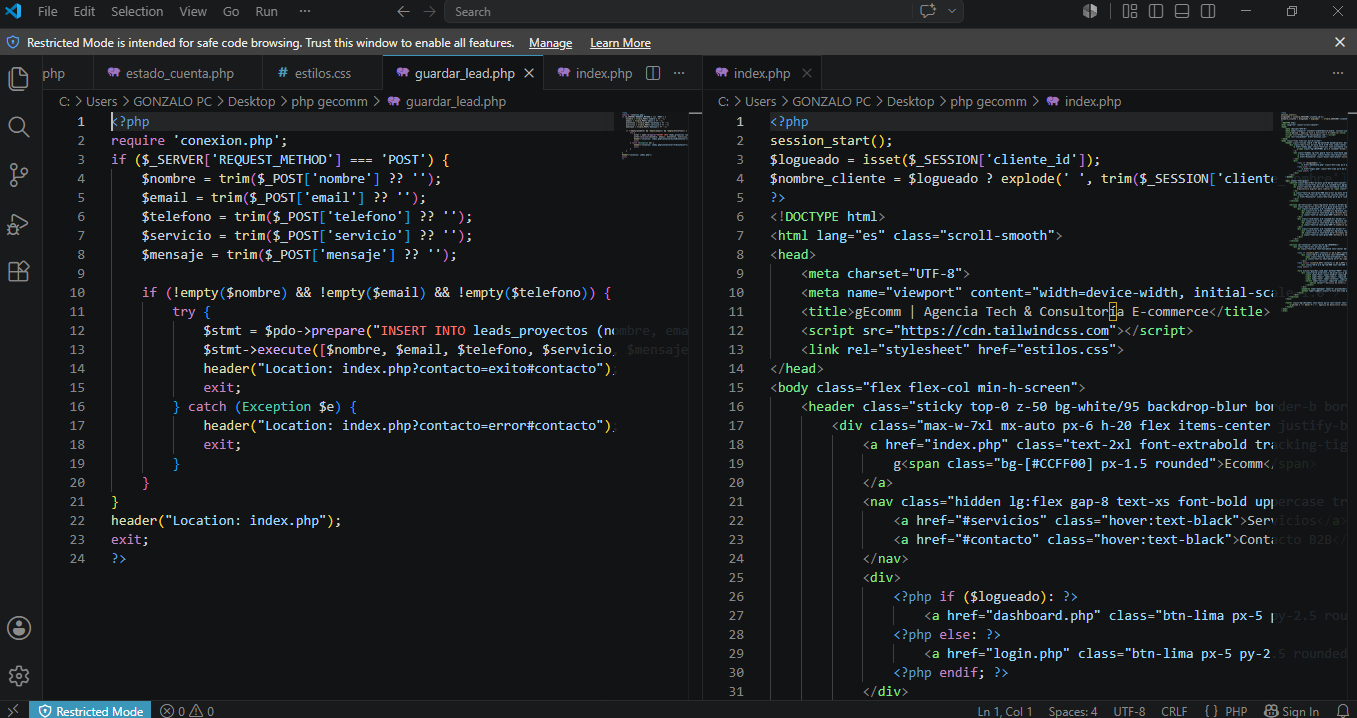Viewport: 1357px width, 718px height.
Task: Click index.php in the right breadcrumb
Action: (x=1092, y=101)
